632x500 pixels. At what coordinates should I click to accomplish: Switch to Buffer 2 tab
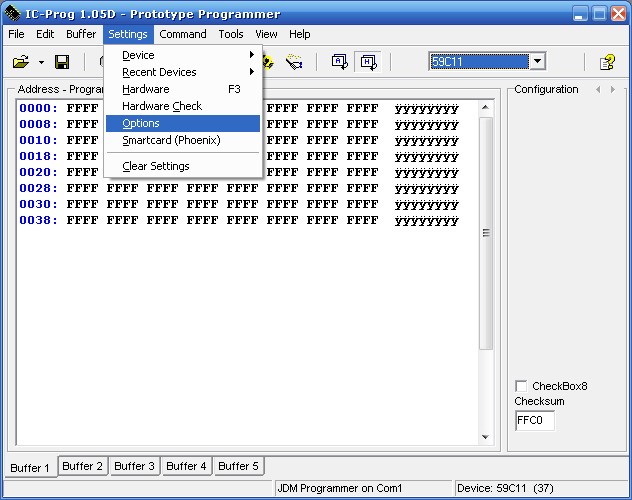coord(82,466)
